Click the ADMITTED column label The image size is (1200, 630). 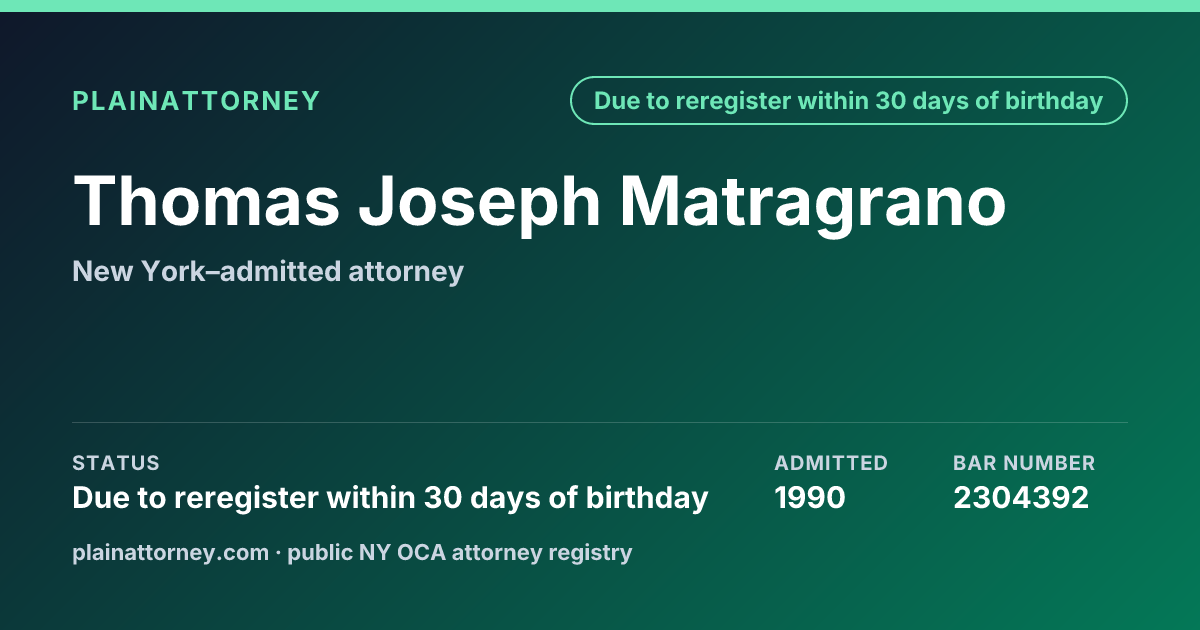pos(831,463)
